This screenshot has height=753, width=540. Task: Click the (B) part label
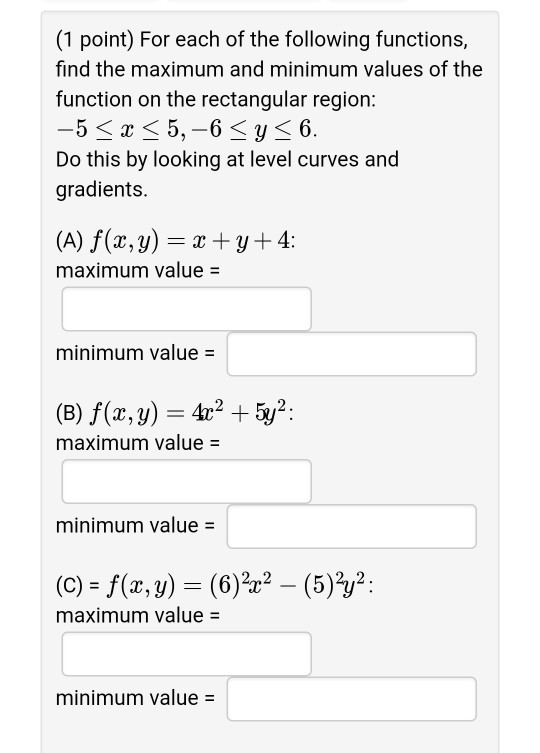click(70, 413)
